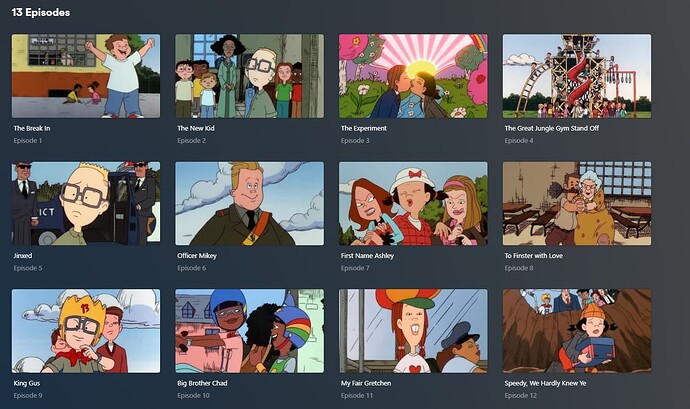The height and width of the screenshot is (409, 690).
Task: Select The Experiment episode thumbnail
Action: tap(413, 76)
